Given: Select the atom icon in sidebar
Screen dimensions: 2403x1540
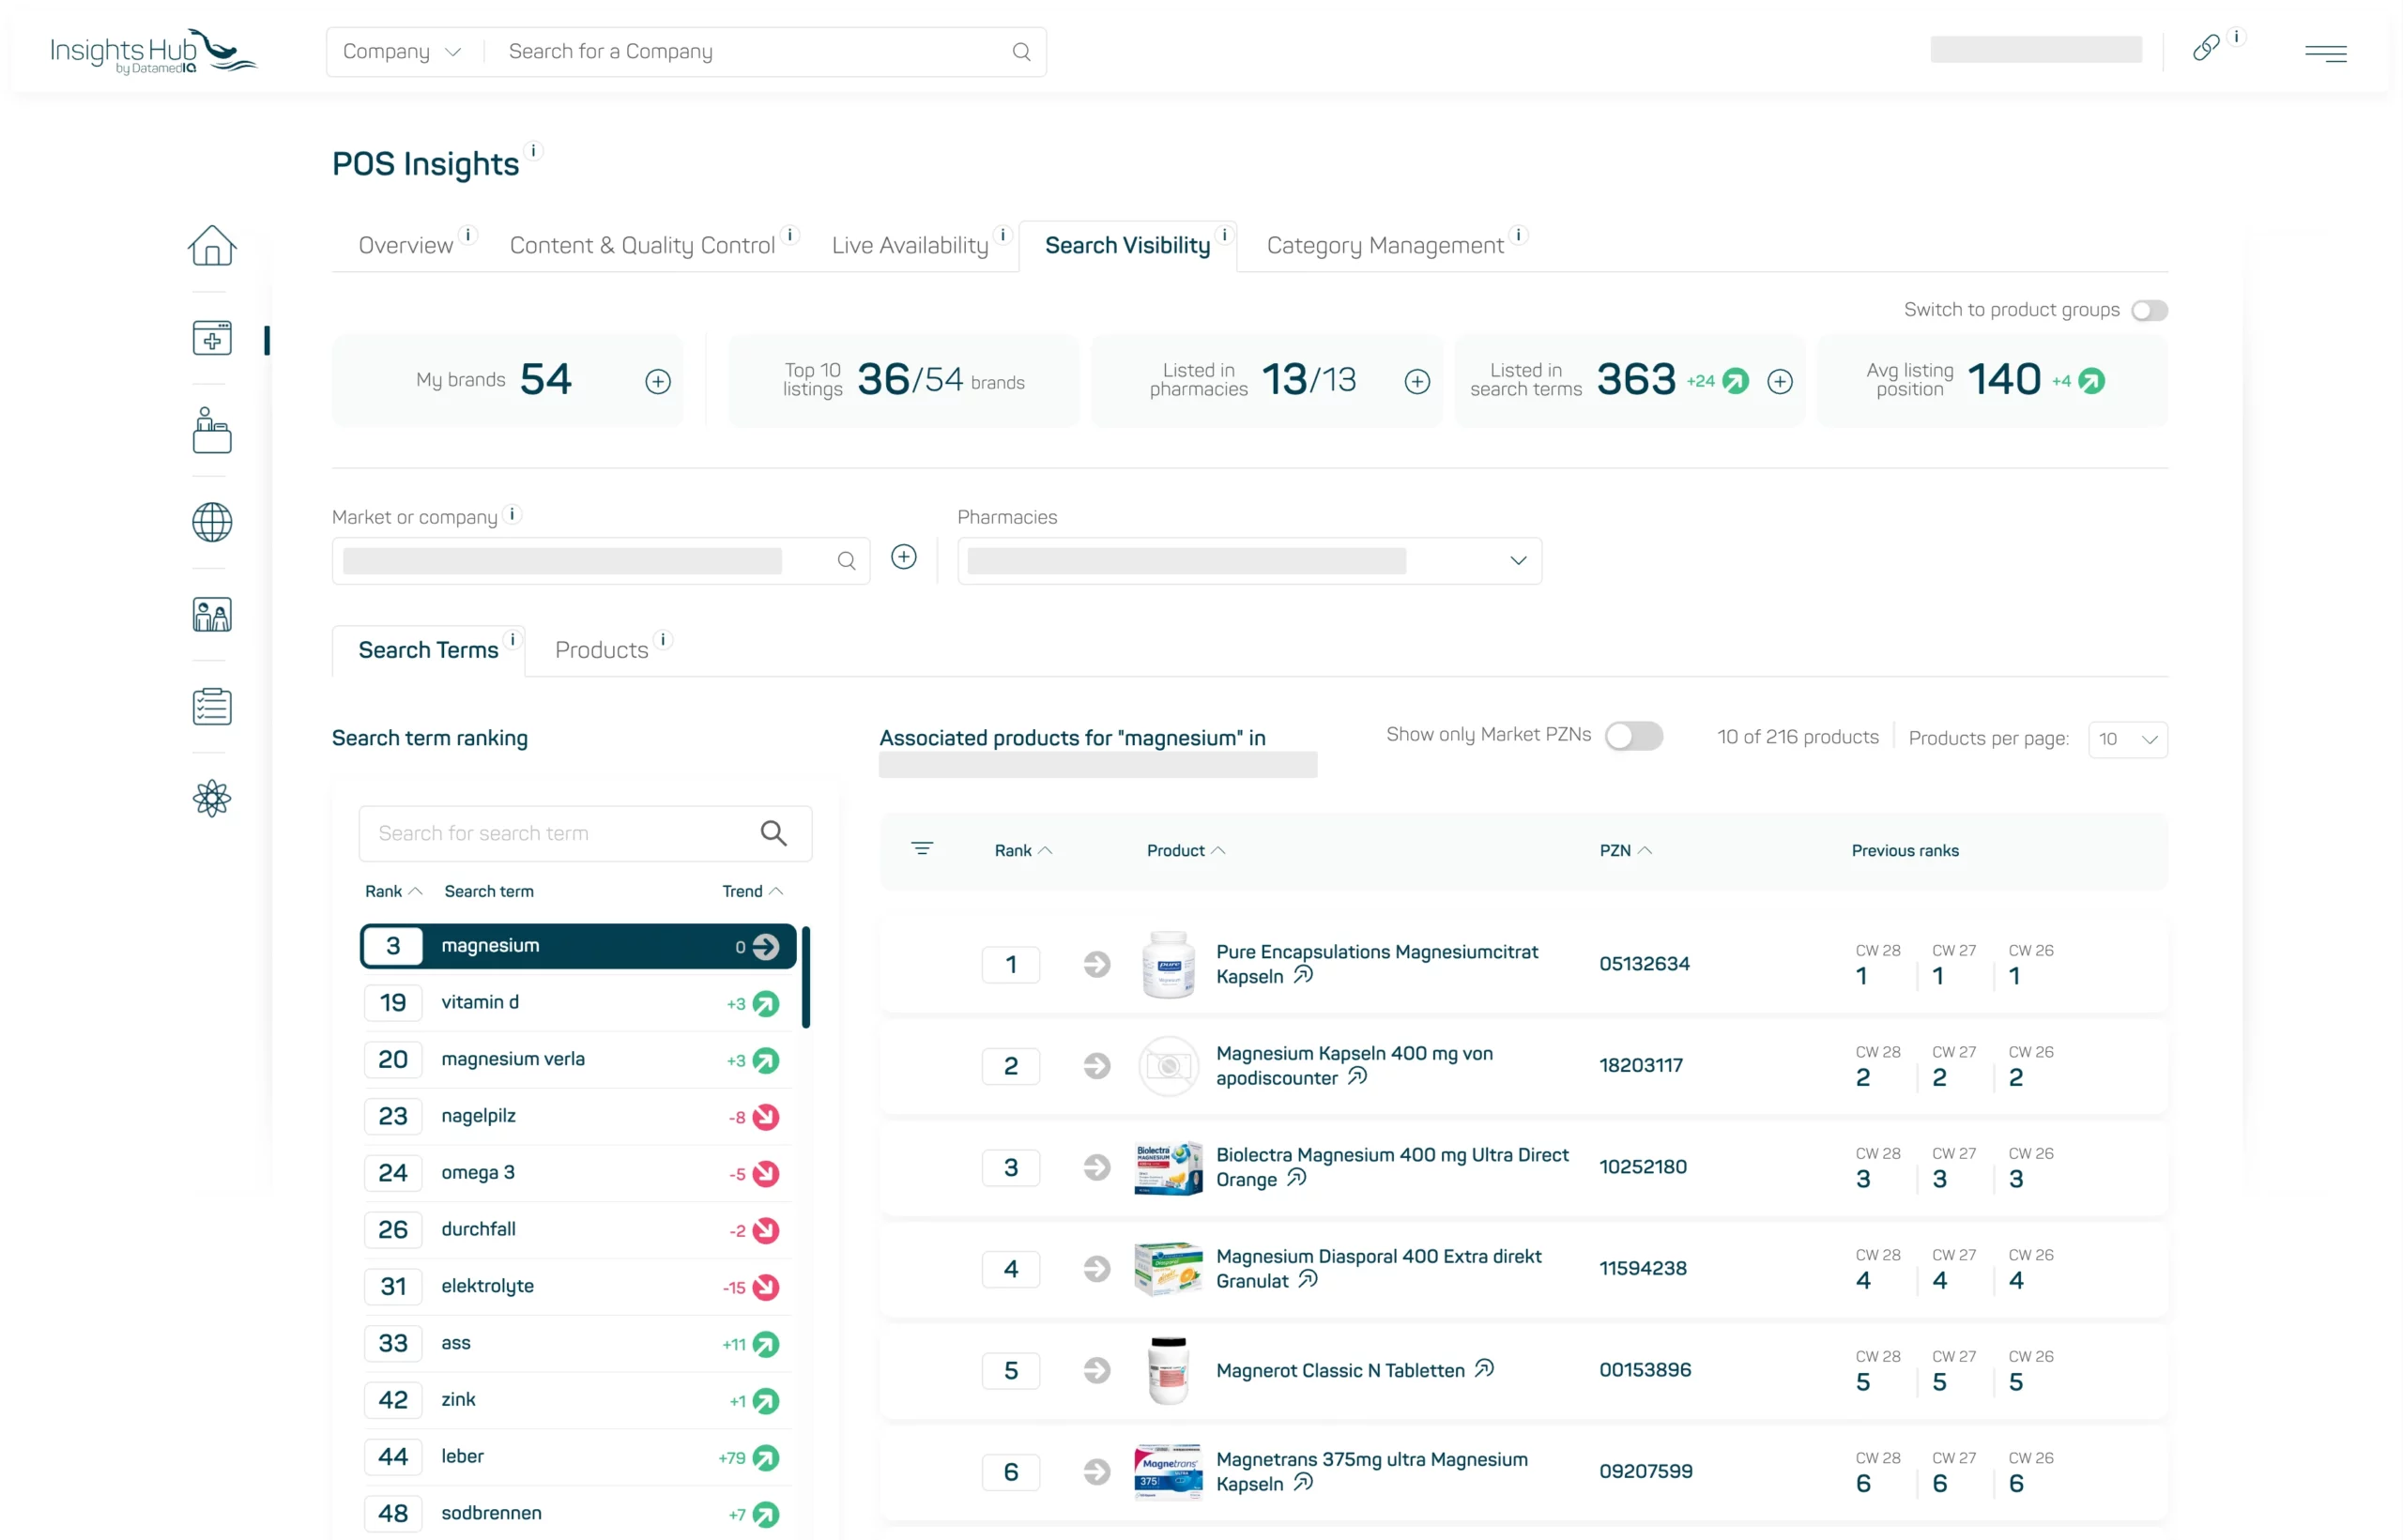Looking at the screenshot, I should tap(212, 798).
